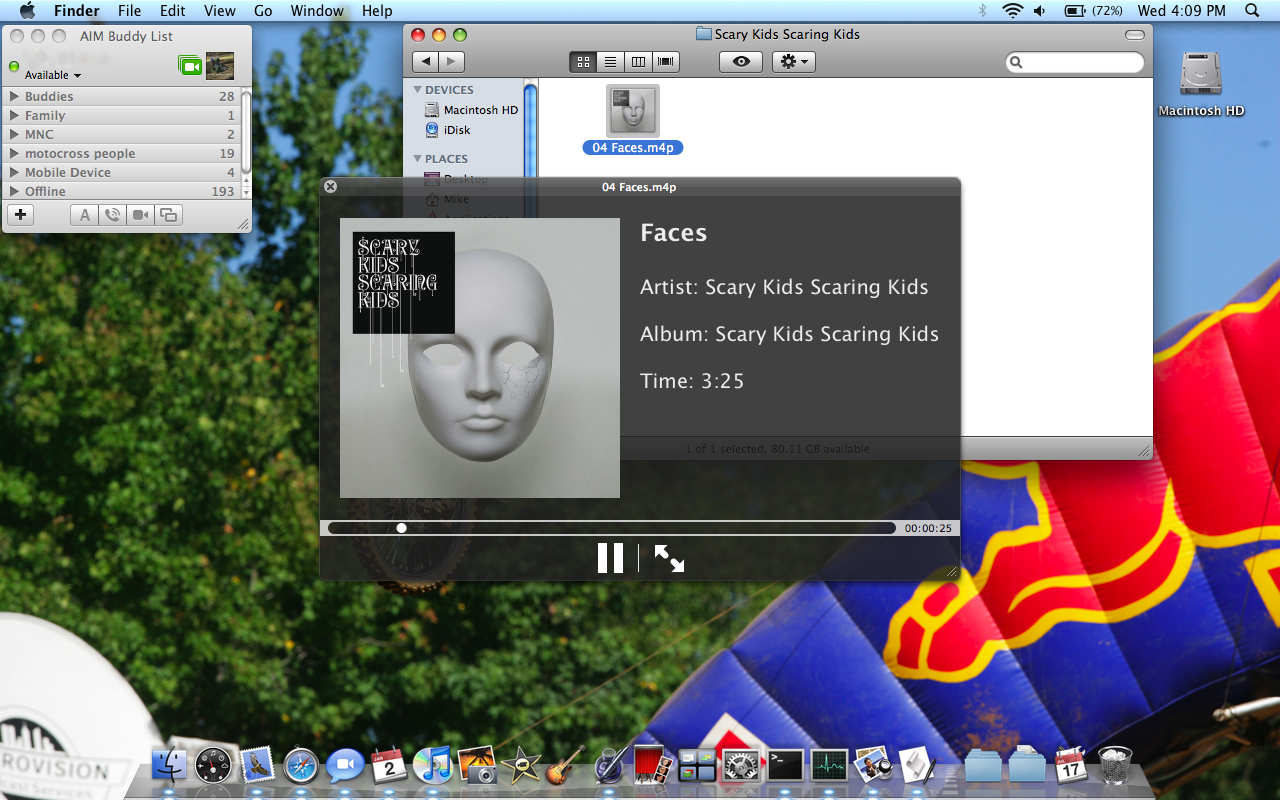
Task: Click the Wi-Fi menu bar icon
Action: click(1013, 11)
